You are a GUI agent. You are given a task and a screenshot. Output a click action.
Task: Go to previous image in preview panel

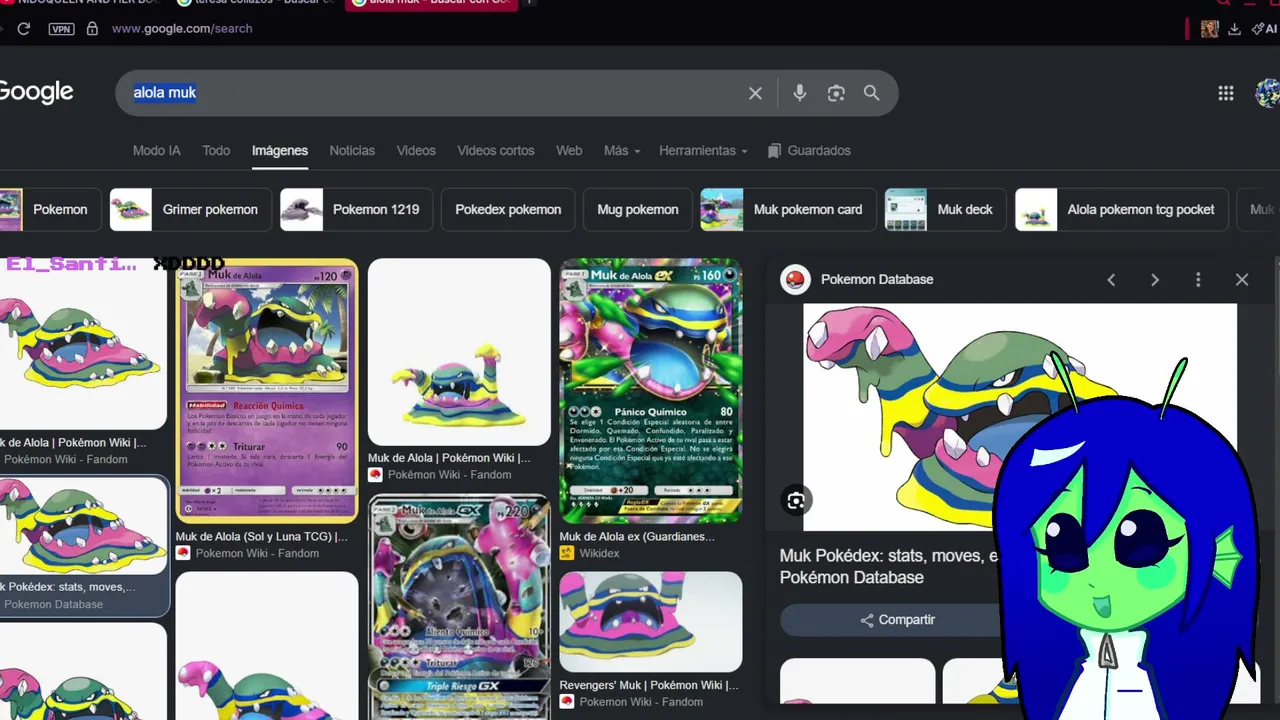click(x=1111, y=280)
